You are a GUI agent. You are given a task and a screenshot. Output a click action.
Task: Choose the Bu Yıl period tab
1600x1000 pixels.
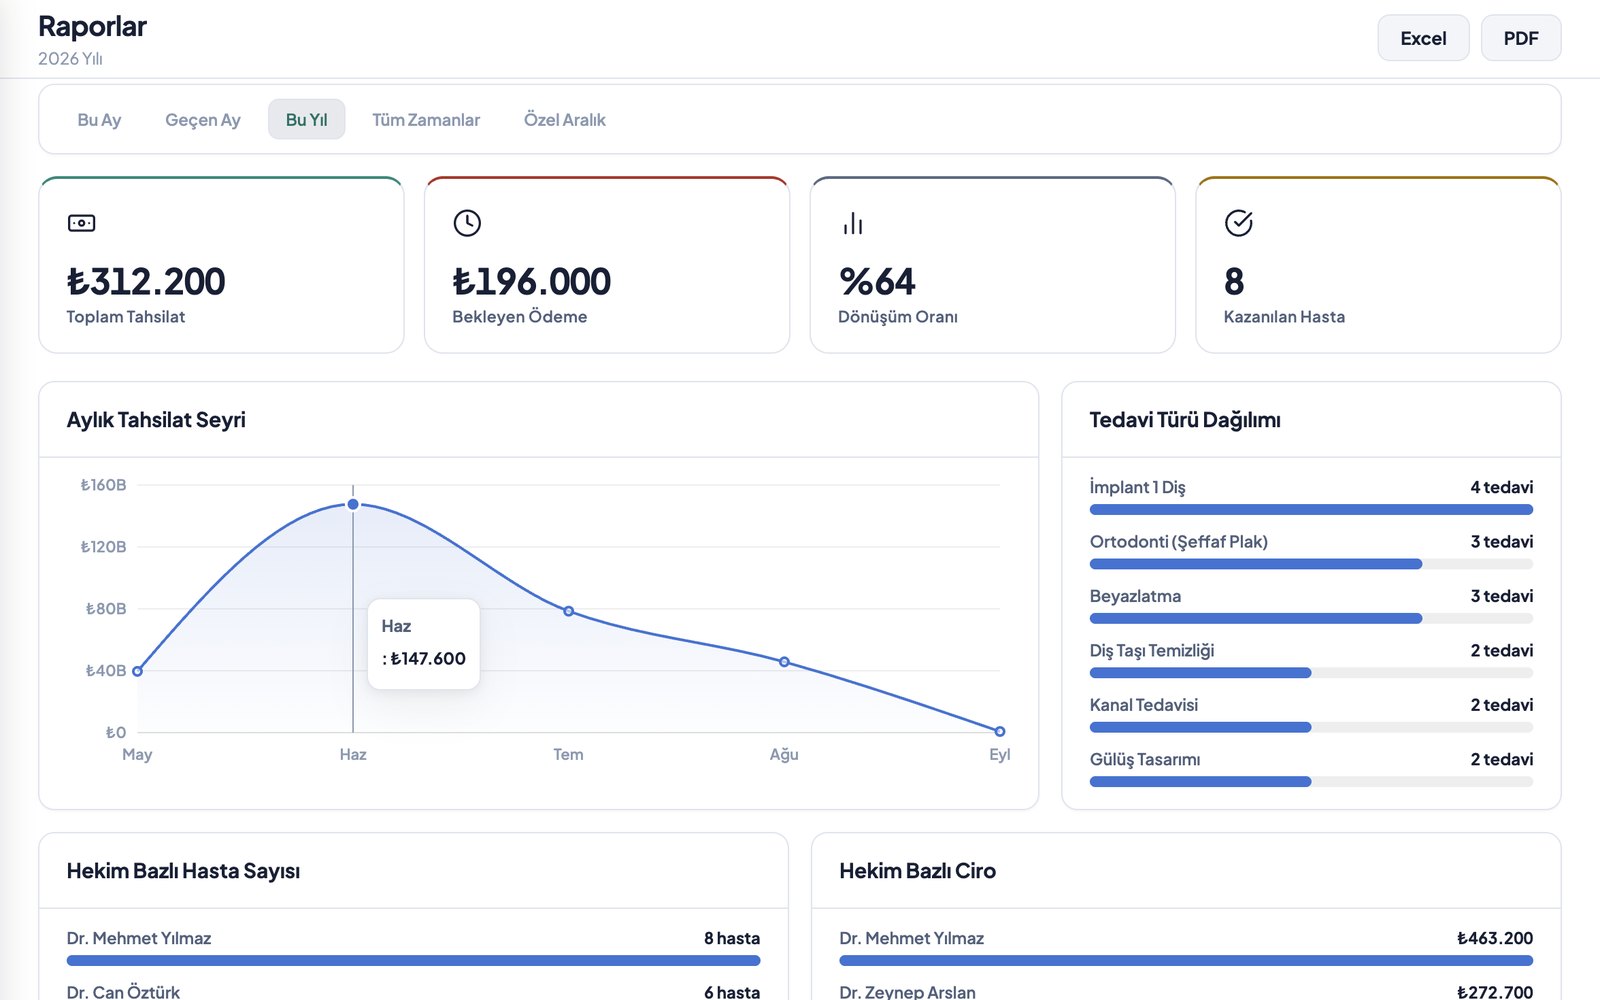click(306, 119)
